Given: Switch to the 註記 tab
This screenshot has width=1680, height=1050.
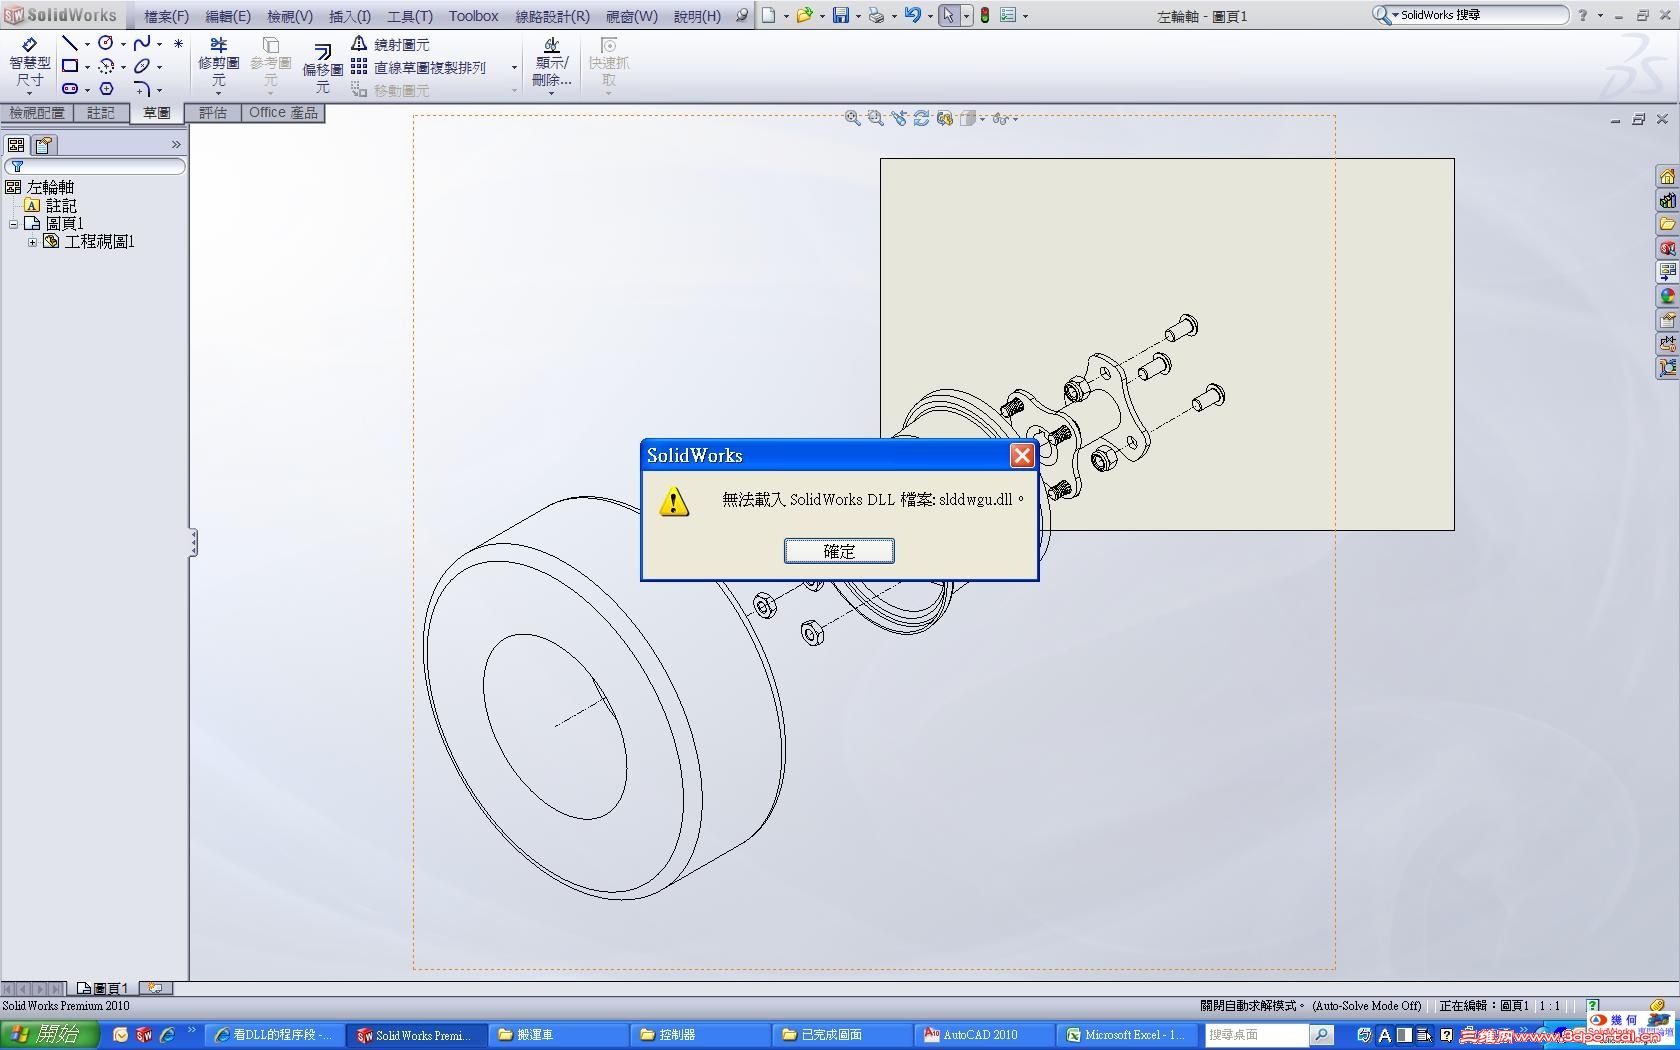Looking at the screenshot, I should (101, 113).
